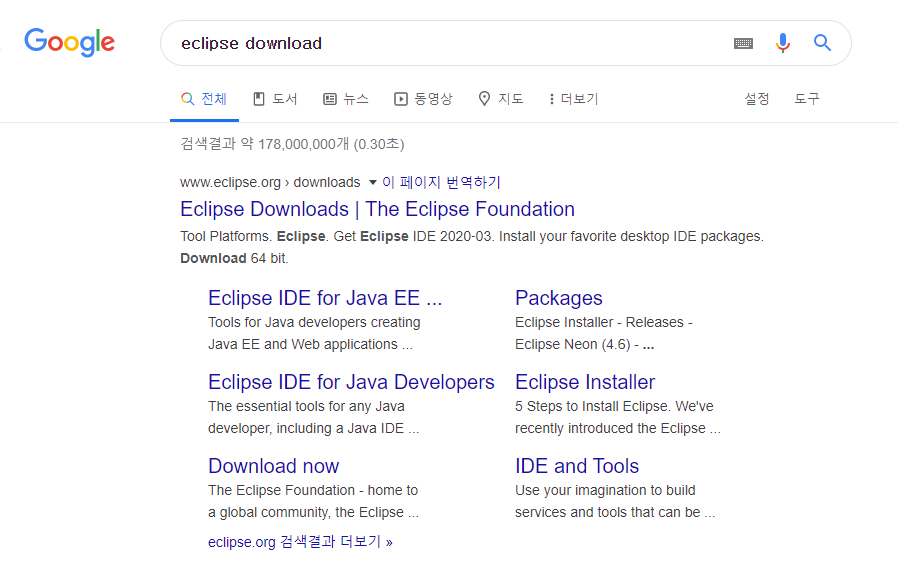Switch to the 뉴스 (News) tab

coord(346,99)
